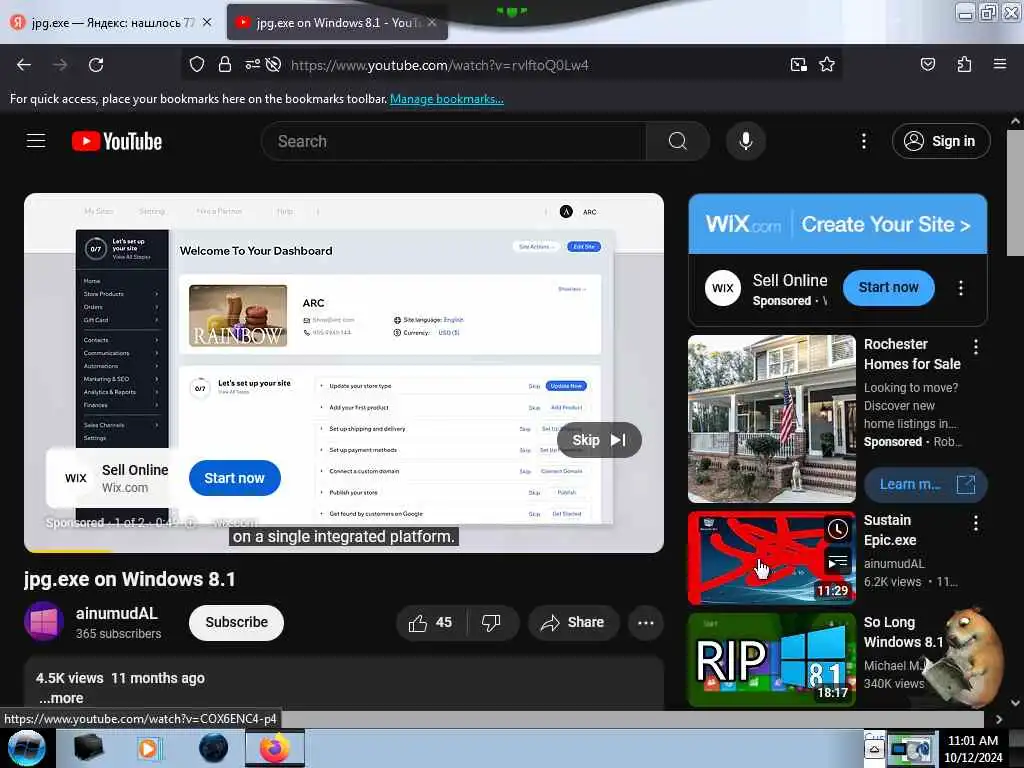
Task: Toggle picture-in-picture icon in address bar
Action: coord(798,64)
